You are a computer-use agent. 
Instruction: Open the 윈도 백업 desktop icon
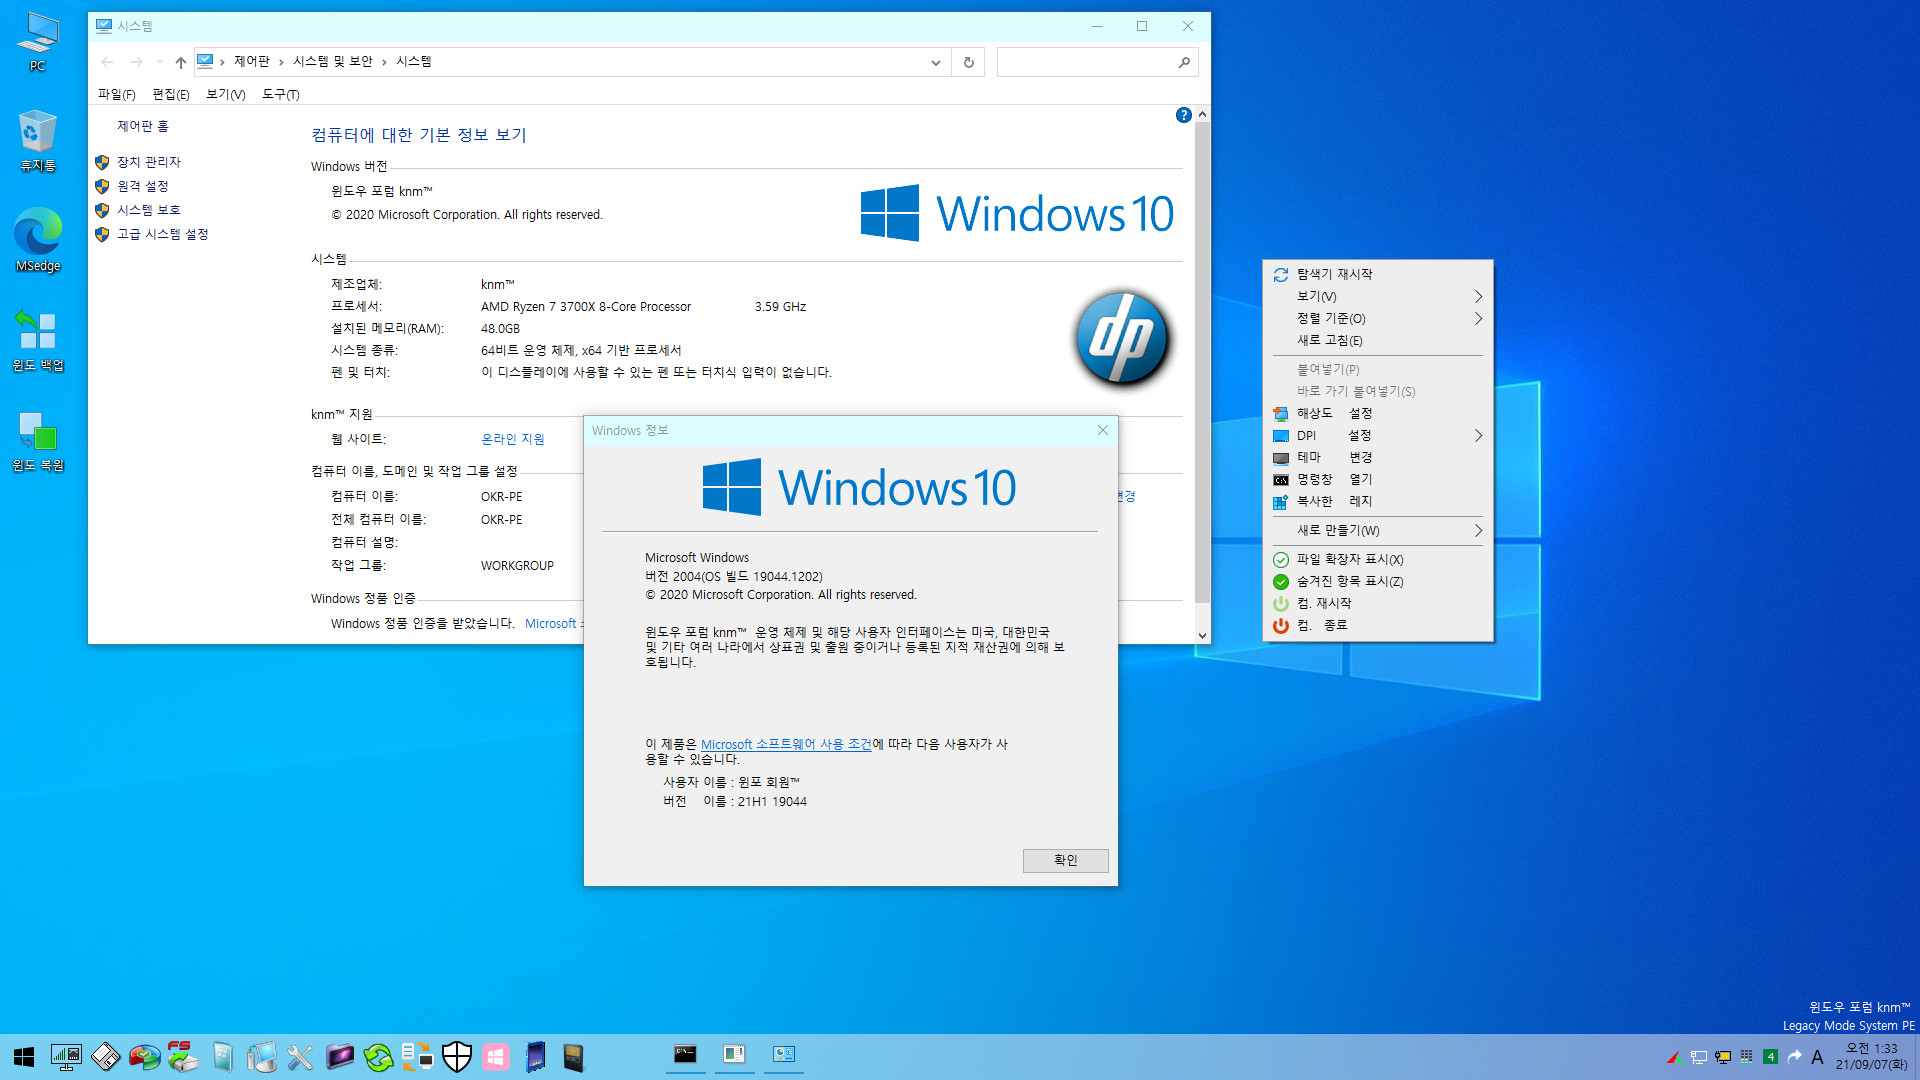click(38, 340)
